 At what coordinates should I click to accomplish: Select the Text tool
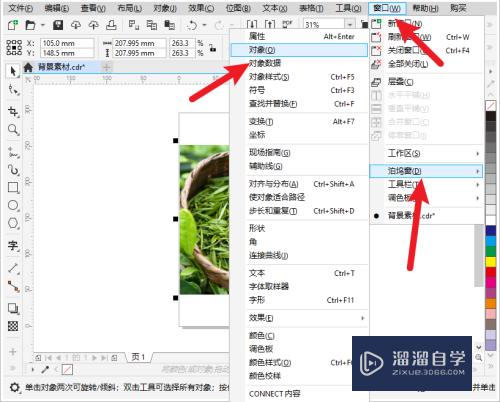pyautogui.click(x=13, y=246)
